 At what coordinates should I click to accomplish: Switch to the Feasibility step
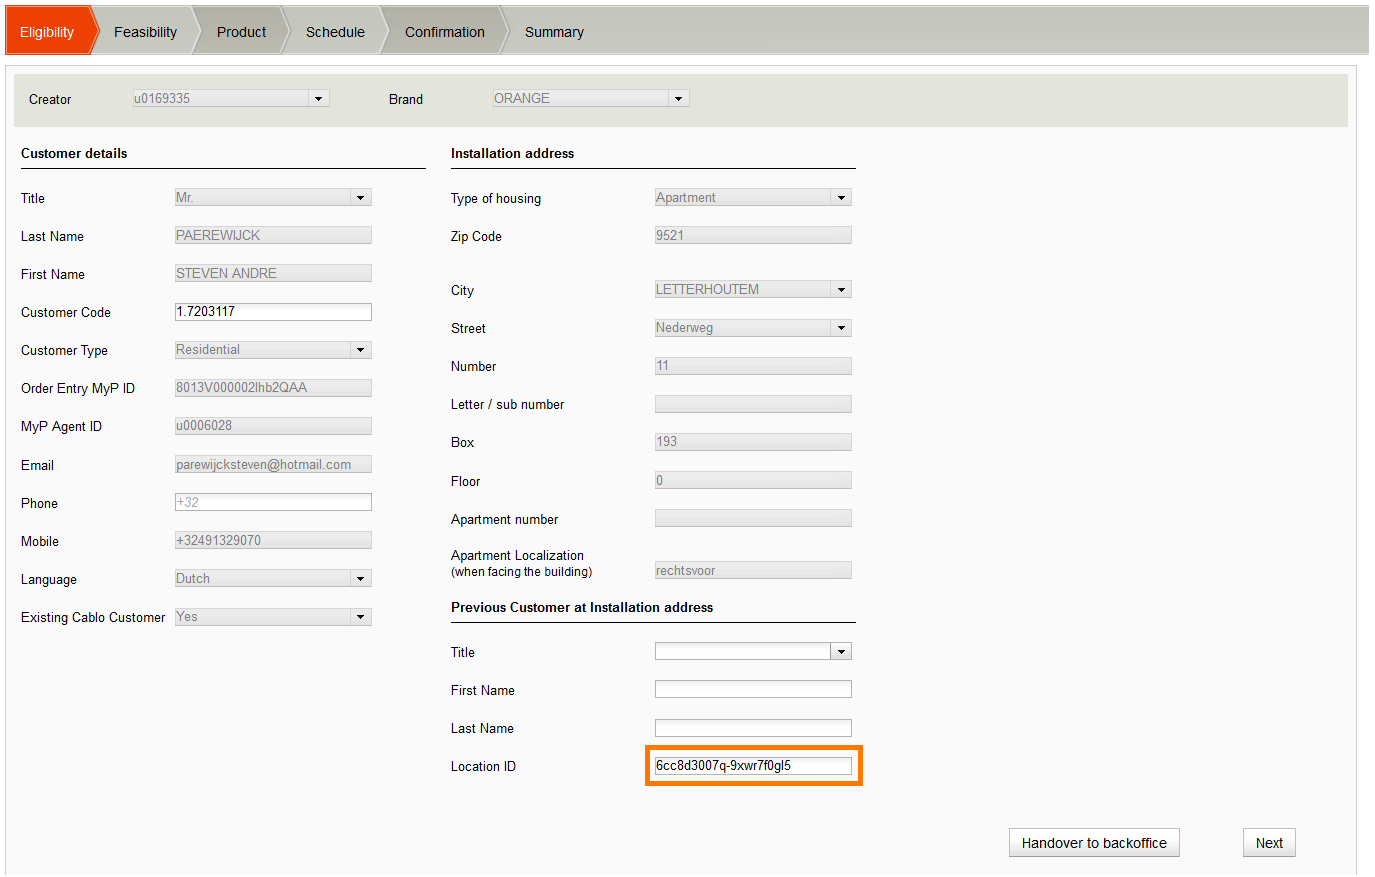(x=145, y=32)
